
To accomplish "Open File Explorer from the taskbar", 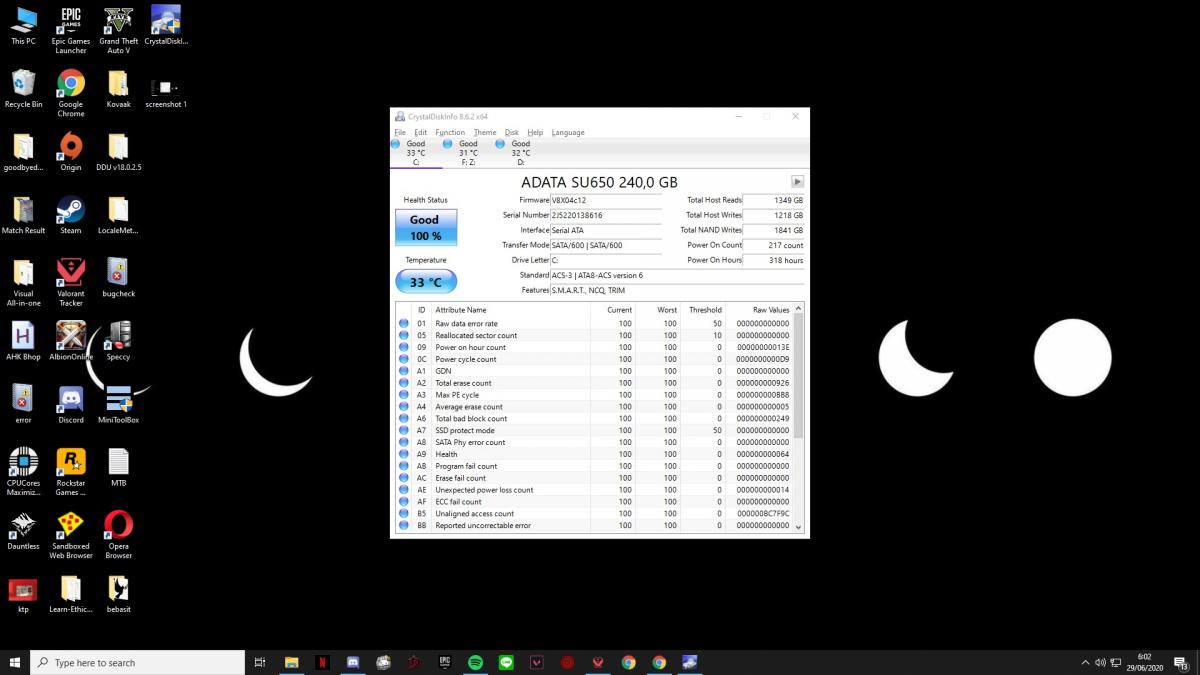I will pos(292,662).
